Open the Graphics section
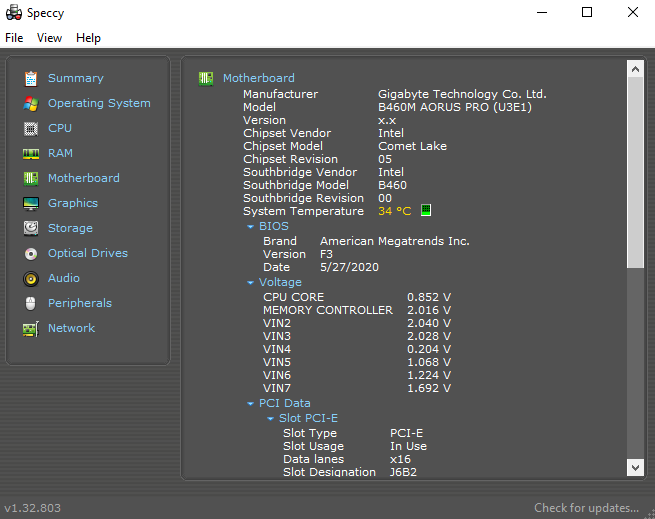Viewport: 655px width, 519px height. coord(73,204)
